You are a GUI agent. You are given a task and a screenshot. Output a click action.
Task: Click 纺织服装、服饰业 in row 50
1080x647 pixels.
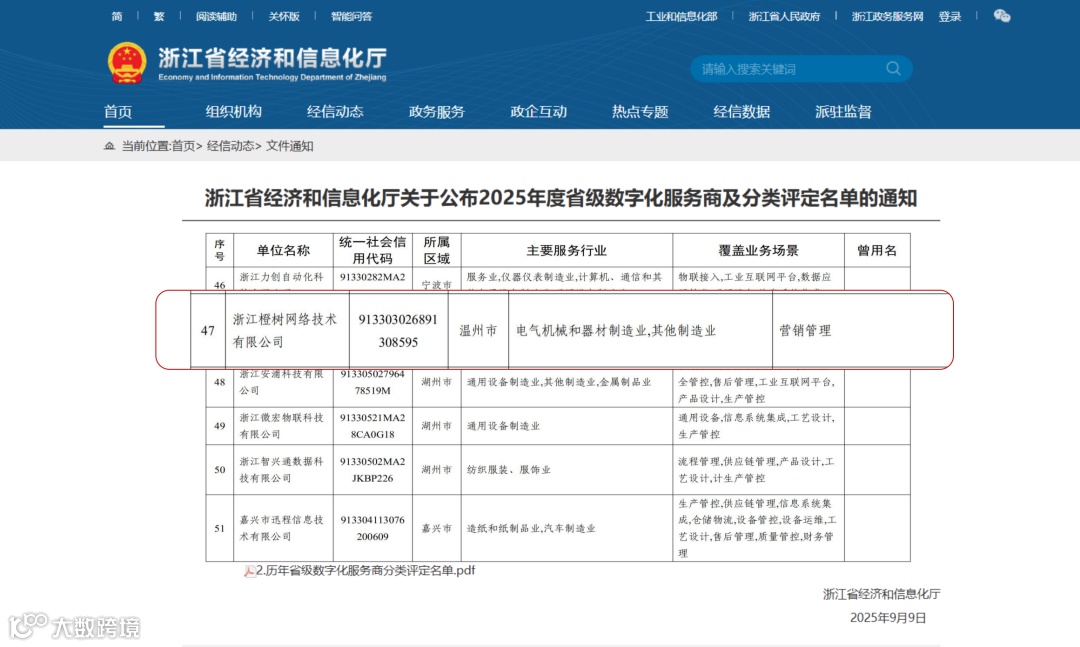pos(509,470)
